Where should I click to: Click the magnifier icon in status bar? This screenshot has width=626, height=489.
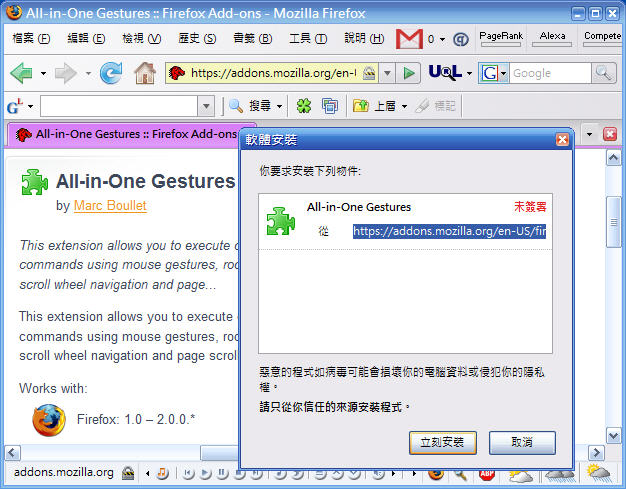pos(460,474)
